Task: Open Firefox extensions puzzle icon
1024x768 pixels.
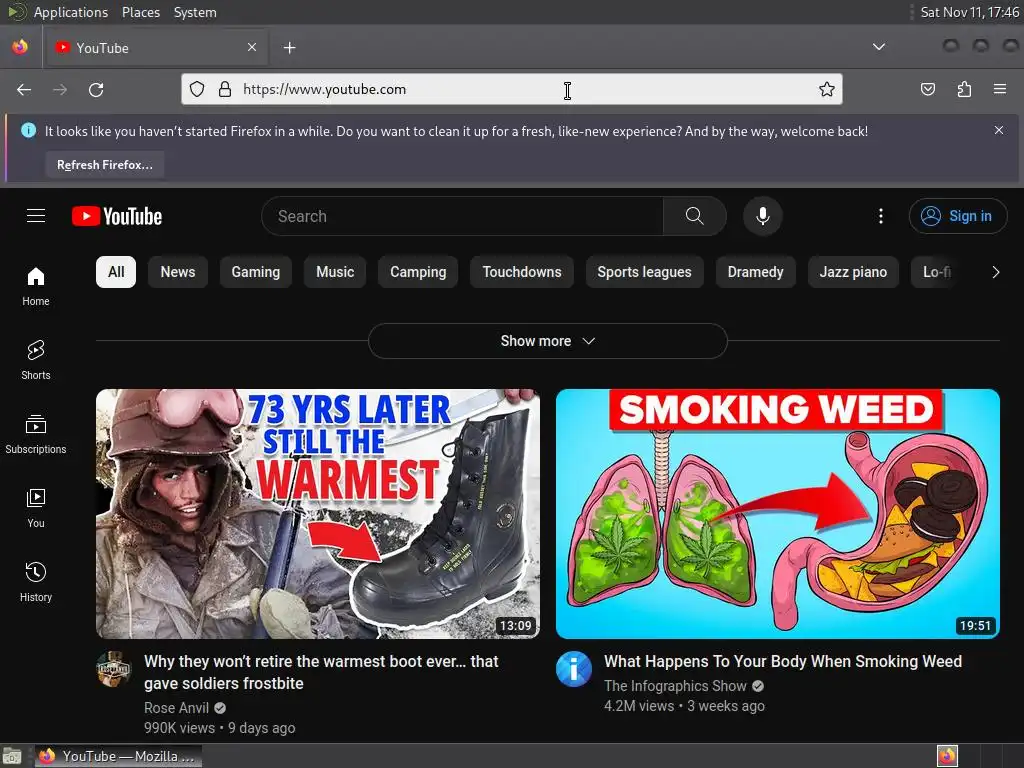Action: (x=964, y=89)
